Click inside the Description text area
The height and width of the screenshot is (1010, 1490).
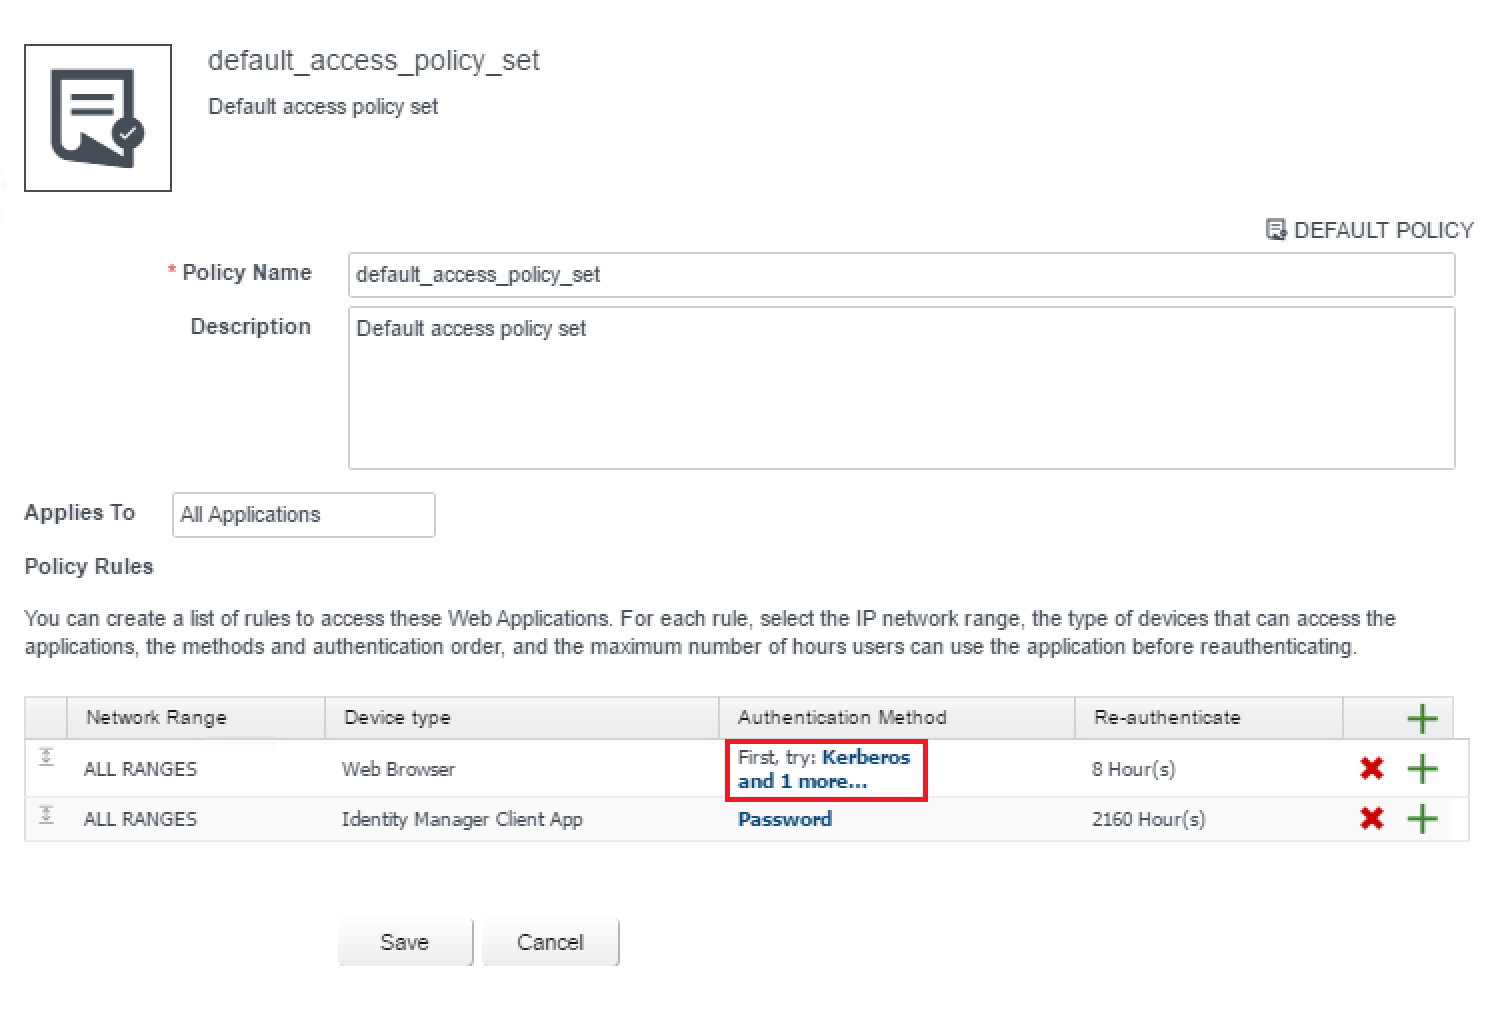coord(901,388)
